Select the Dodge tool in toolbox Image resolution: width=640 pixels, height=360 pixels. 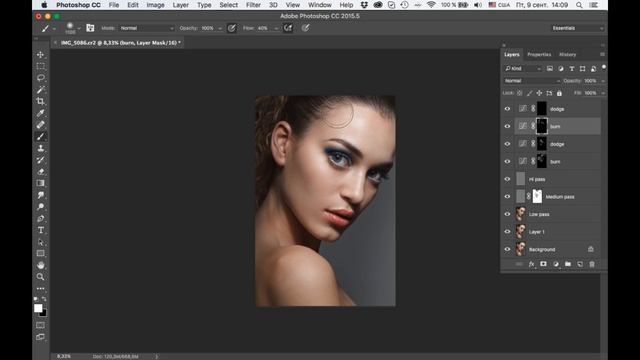coord(40,207)
